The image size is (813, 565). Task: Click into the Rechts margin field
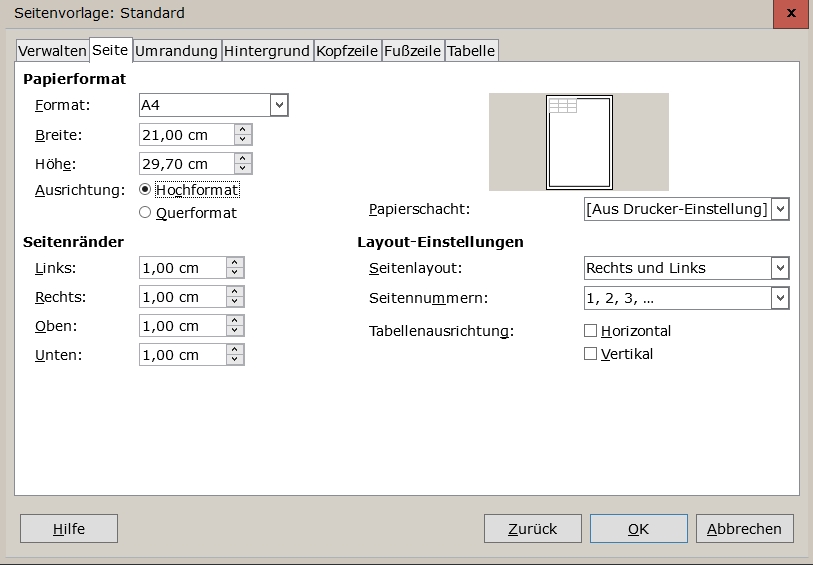point(183,297)
